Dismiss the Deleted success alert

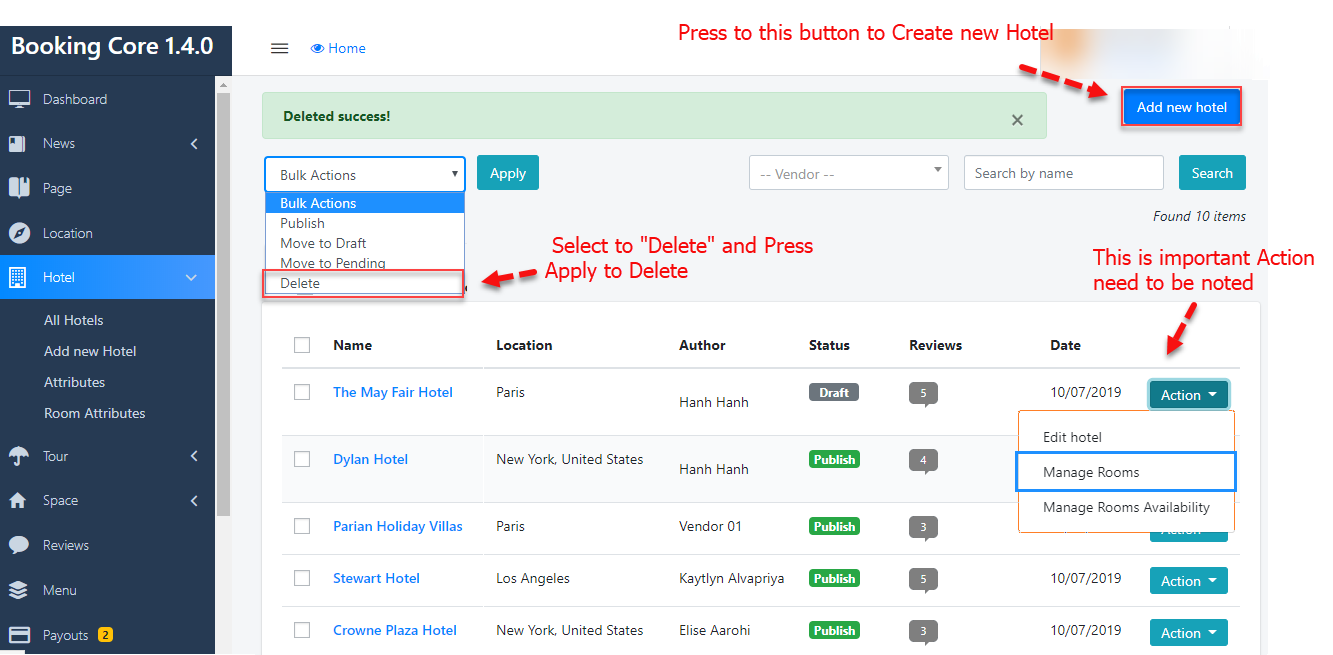pyautogui.click(x=1017, y=120)
